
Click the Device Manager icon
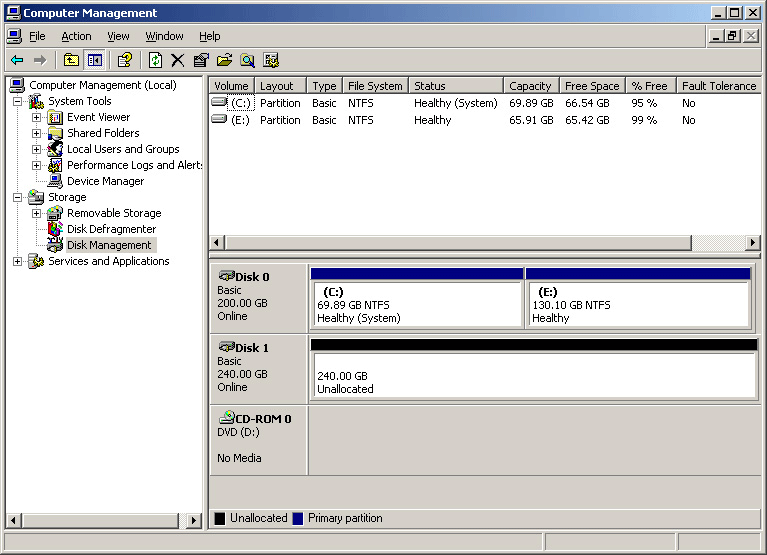pyautogui.click(x=55, y=181)
